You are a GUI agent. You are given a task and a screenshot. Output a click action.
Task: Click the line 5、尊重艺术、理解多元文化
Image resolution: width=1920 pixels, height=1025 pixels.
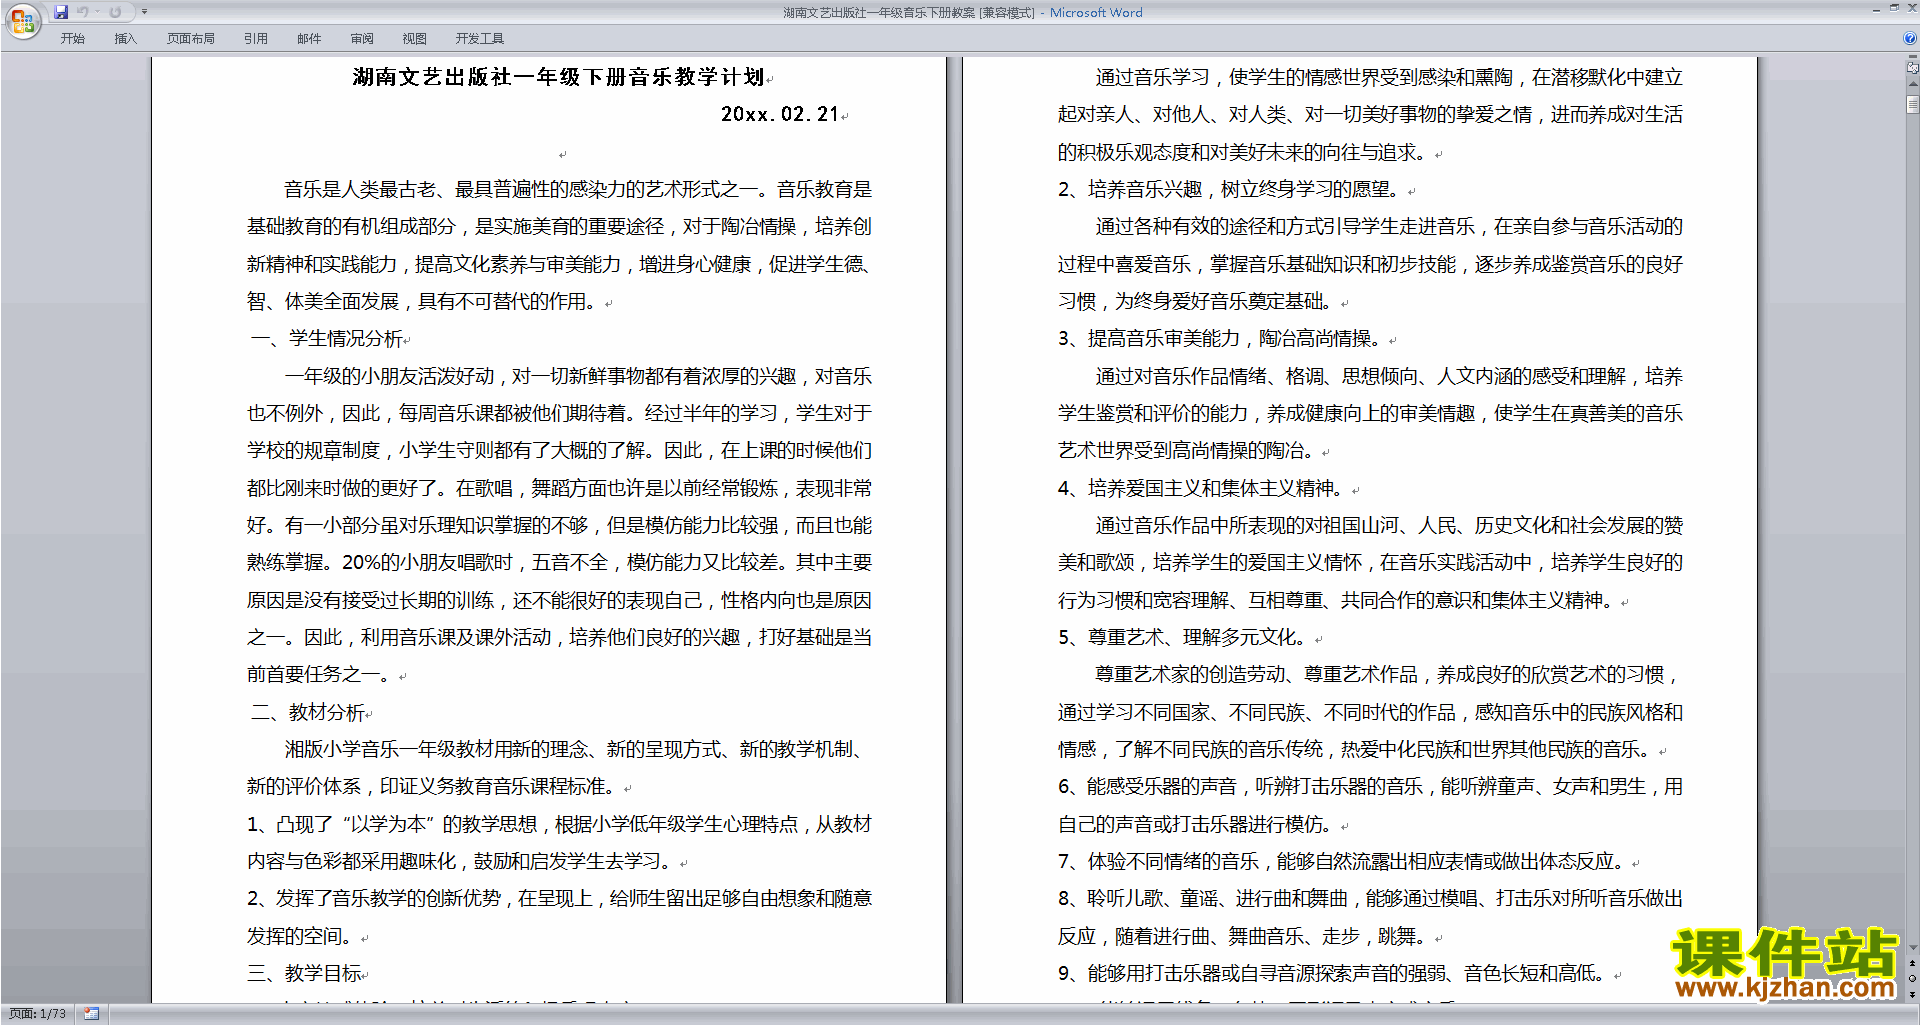tap(1183, 637)
